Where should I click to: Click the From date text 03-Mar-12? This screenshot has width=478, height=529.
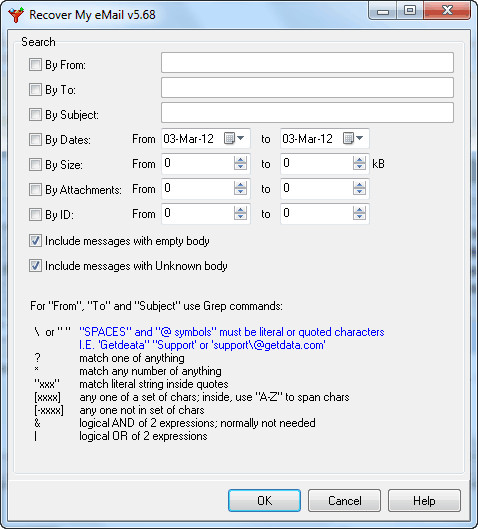pyautogui.click(x=189, y=139)
